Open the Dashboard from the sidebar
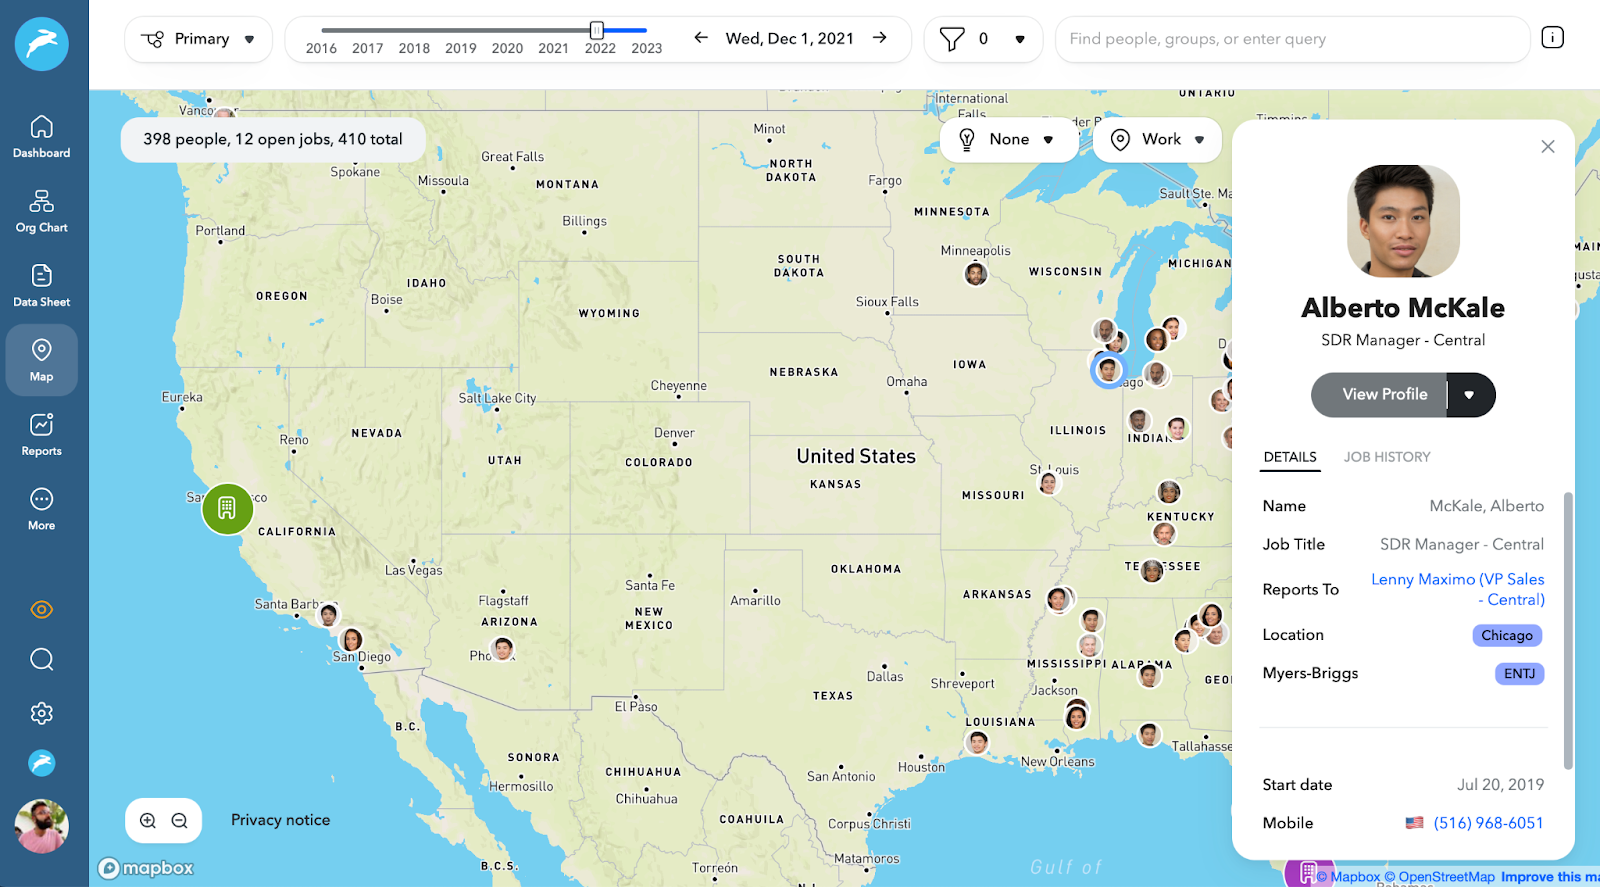This screenshot has height=887, width=1600. [x=41, y=137]
